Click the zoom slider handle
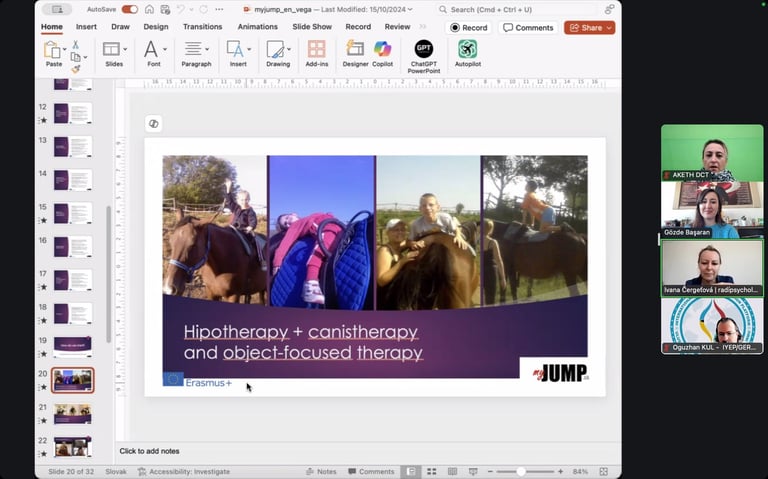The width and height of the screenshot is (768, 479). click(x=521, y=471)
